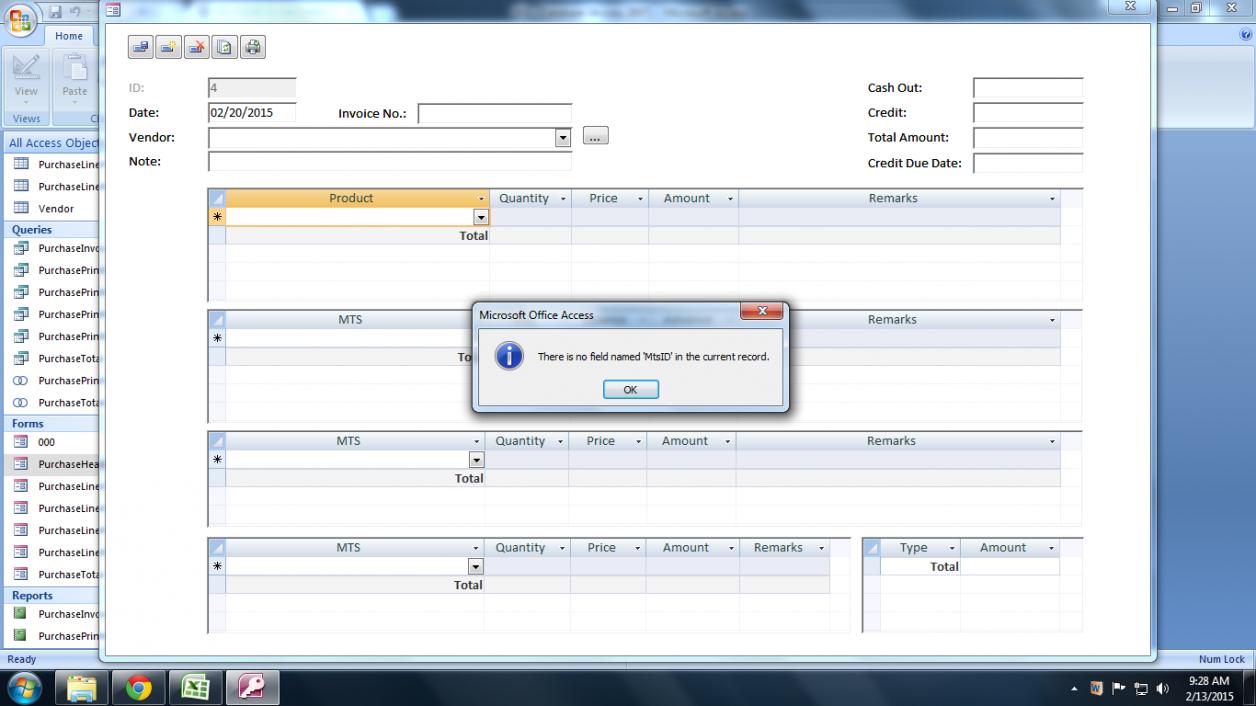Viewport: 1256px width, 706px height.
Task: Click the Print record icon
Action: coord(253,47)
